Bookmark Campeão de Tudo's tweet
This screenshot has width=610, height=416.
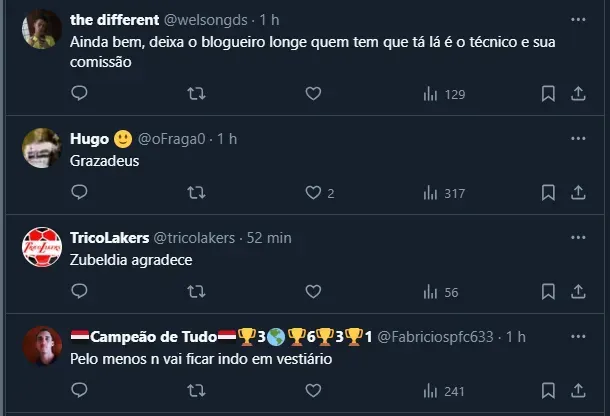coord(548,391)
